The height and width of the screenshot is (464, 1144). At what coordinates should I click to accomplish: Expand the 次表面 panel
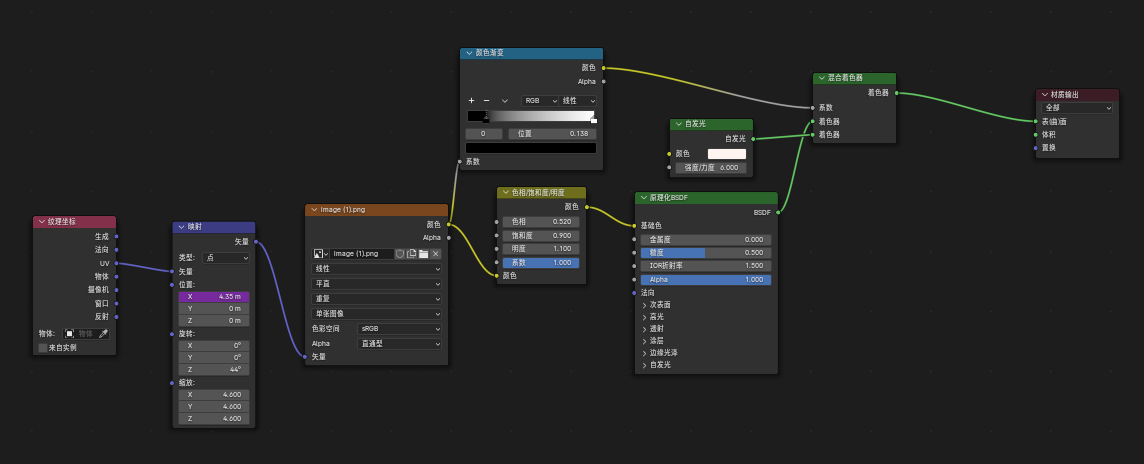[x=644, y=304]
